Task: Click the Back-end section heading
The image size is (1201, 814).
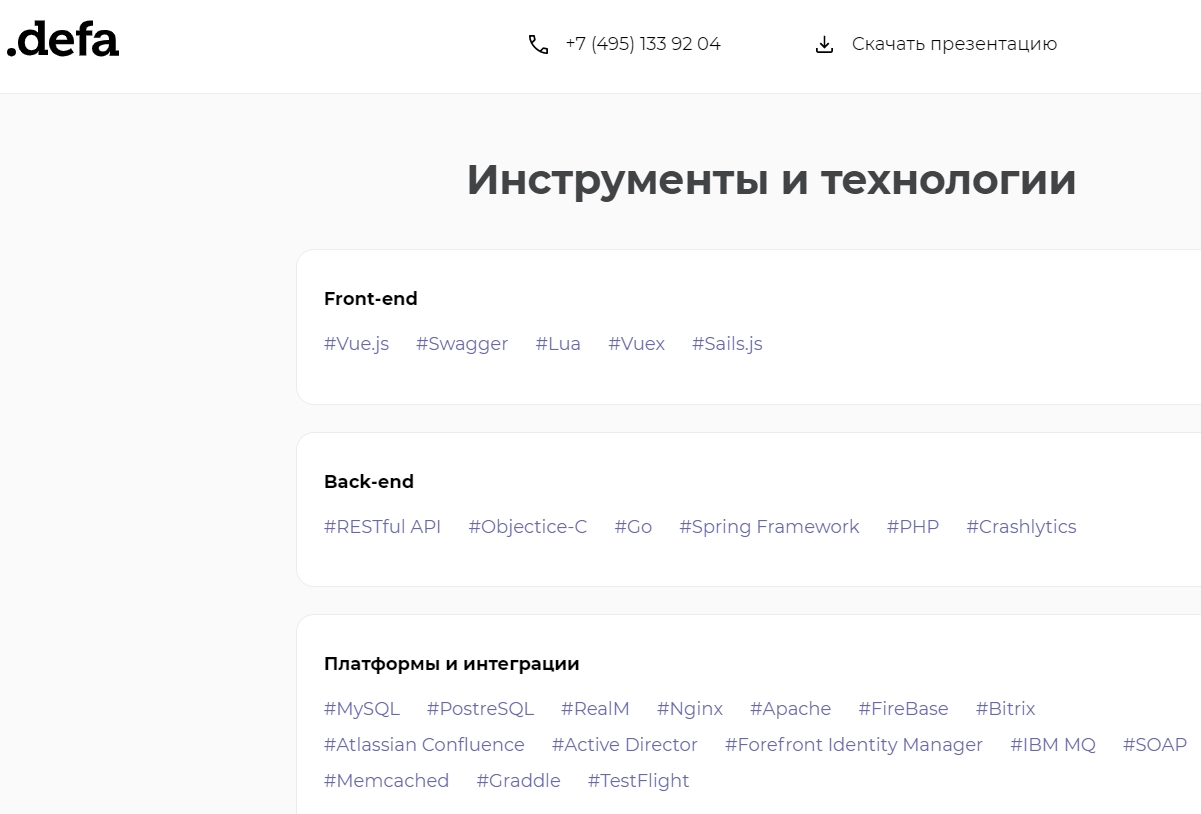Action: click(369, 482)
